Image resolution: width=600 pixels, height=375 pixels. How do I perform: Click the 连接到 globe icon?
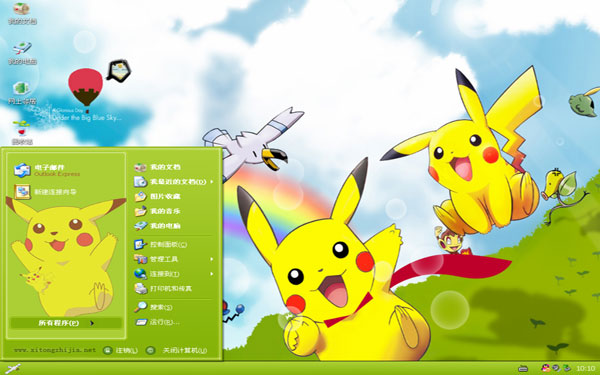140,274
